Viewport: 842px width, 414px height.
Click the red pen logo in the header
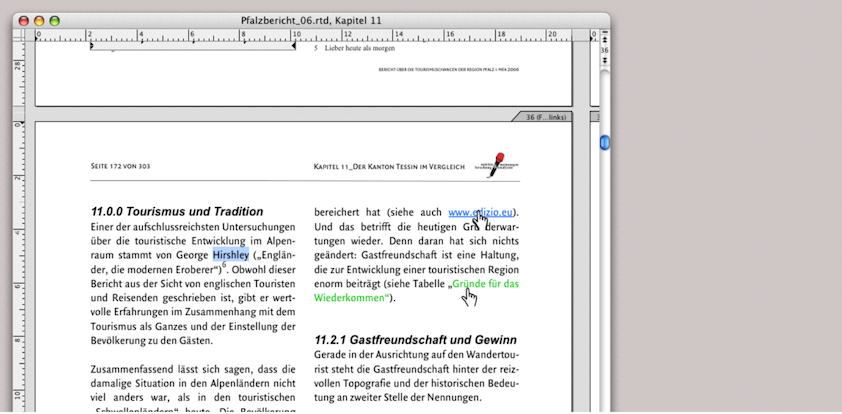click(496, 166)
